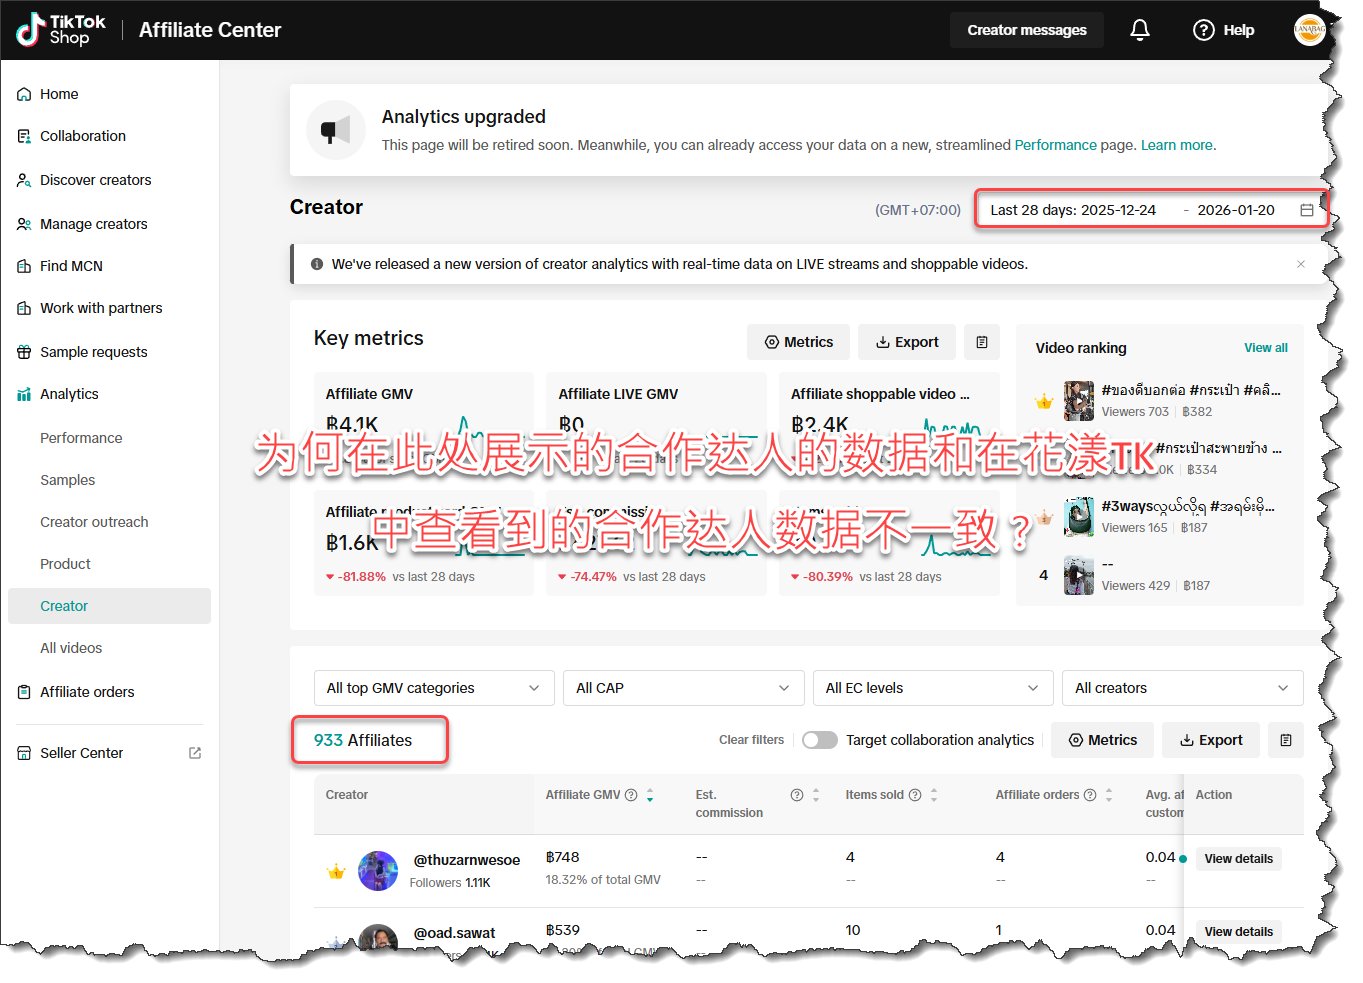Click the Help question mark icon
Image resolution: width=1363 pixels, height=983 pixels.
1204,30
